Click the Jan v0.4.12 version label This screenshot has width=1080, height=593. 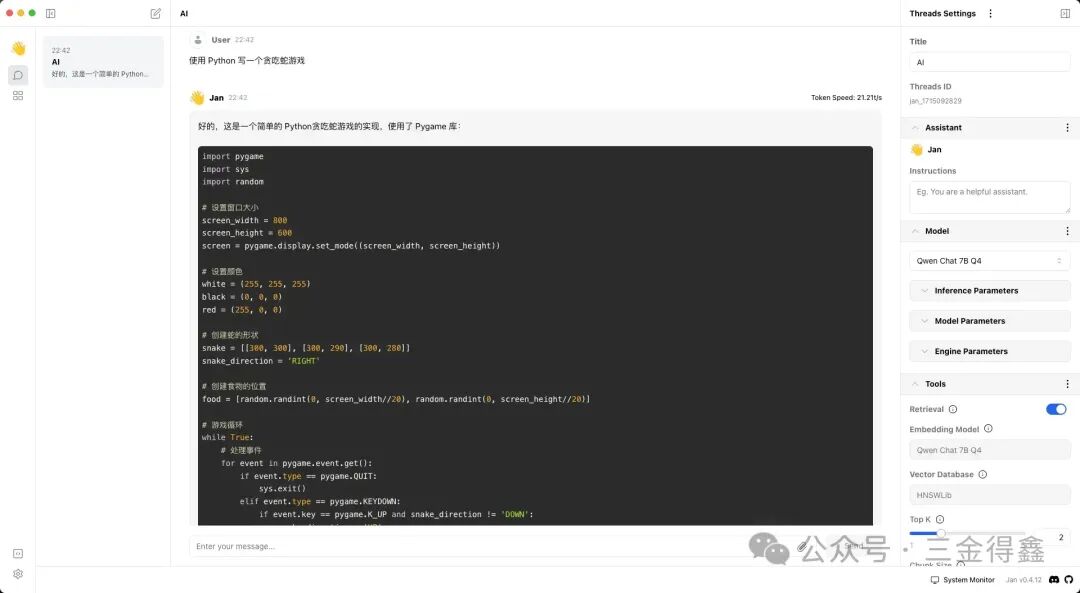pos(1024,580)
